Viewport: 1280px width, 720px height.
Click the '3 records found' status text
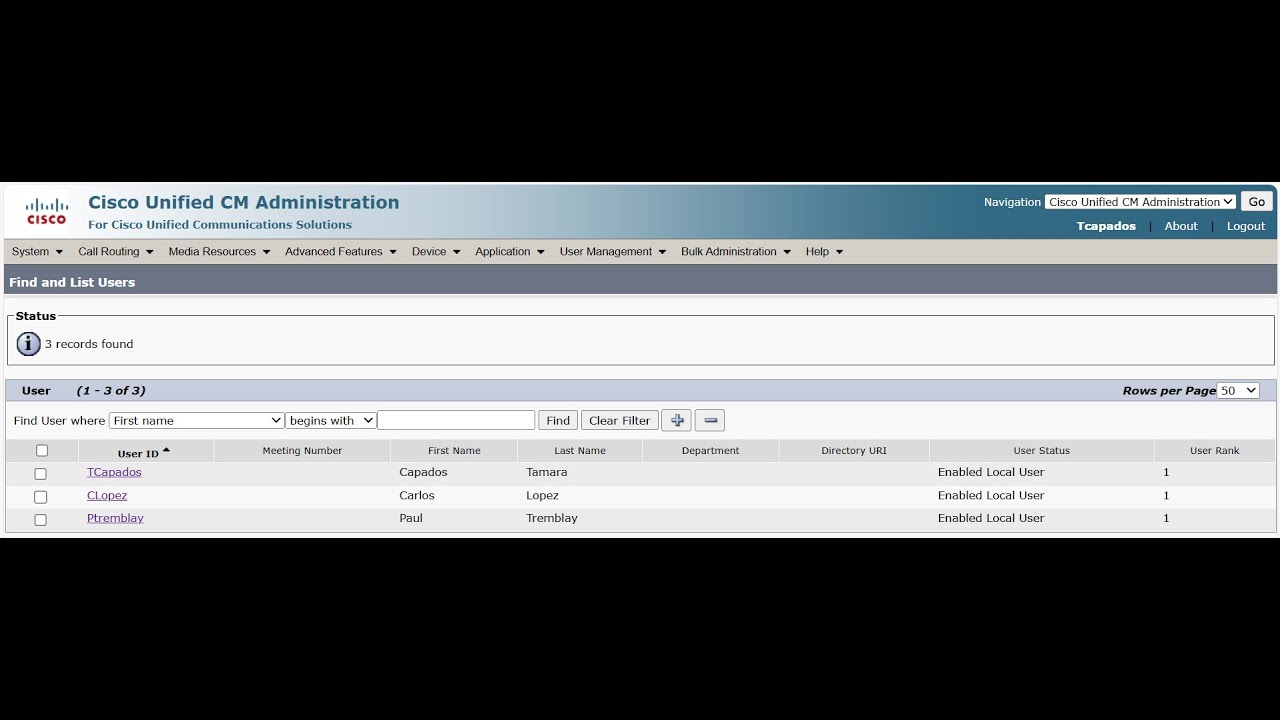tap(89, 344)
